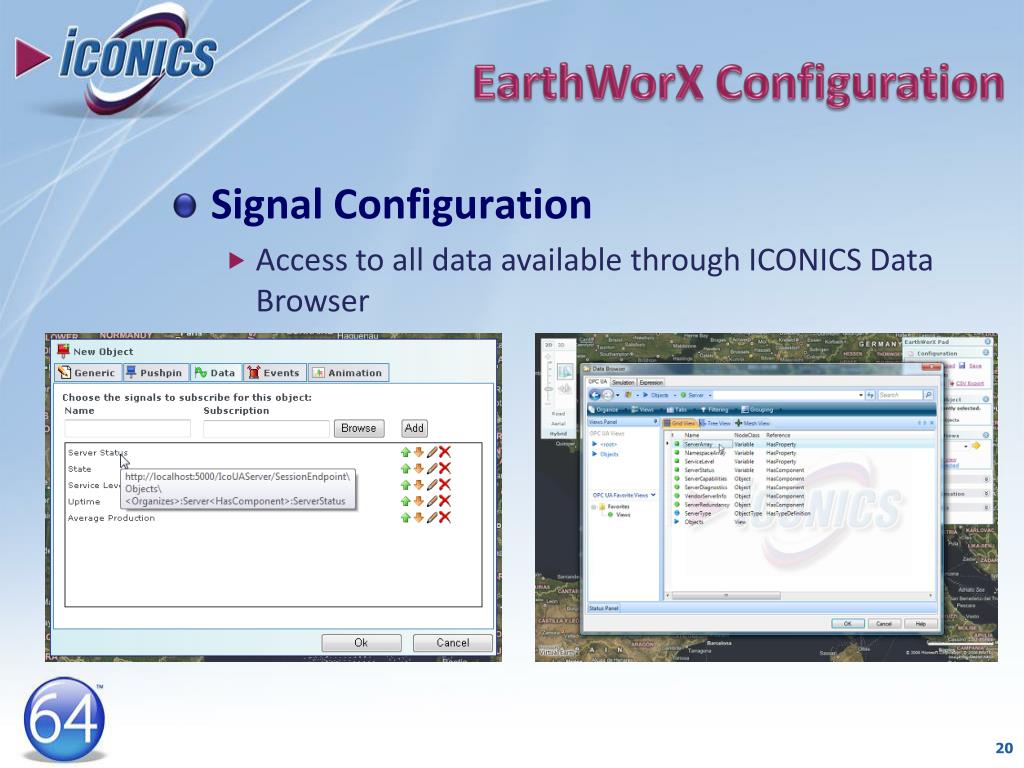Click the Data Browser Search field
The width and height of the screenshot is (1024, 768).
pyautogui.click(x=899, y=395)
